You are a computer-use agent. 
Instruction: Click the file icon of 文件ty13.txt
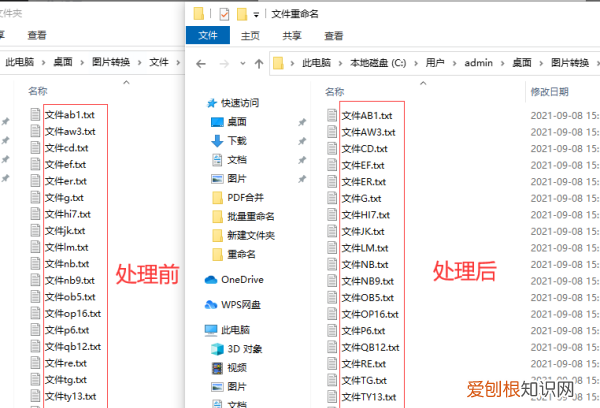35,396
